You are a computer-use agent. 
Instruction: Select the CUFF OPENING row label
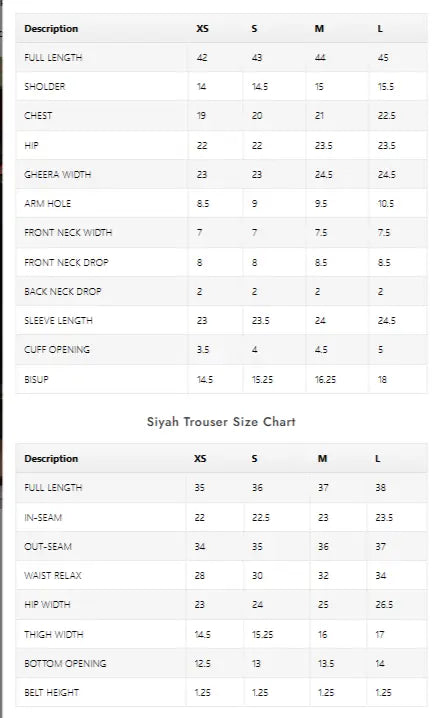pos(57,349)
